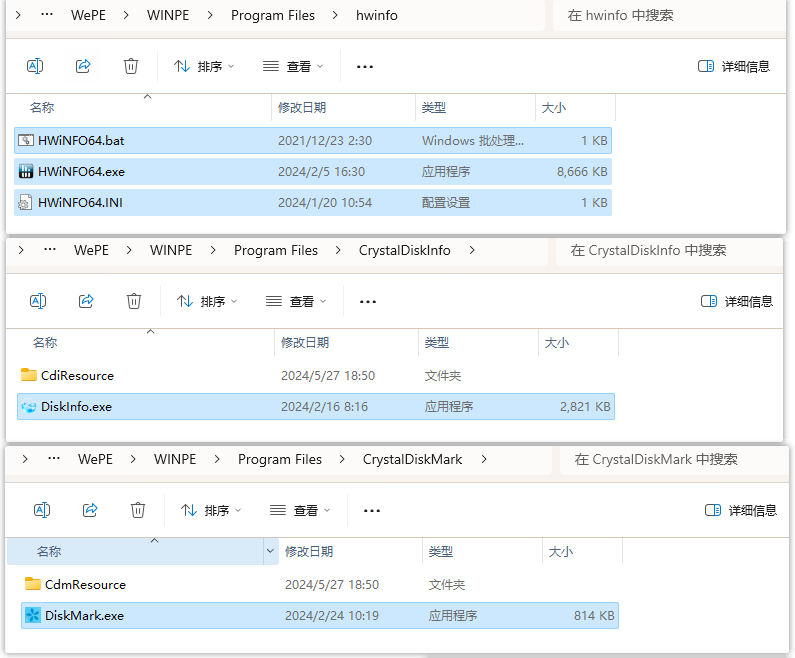Toggle the 详细信息 details pane in the CrystalDiskMark window
The width and height of the screenshot is (795, 658).
tap(741, 510)
